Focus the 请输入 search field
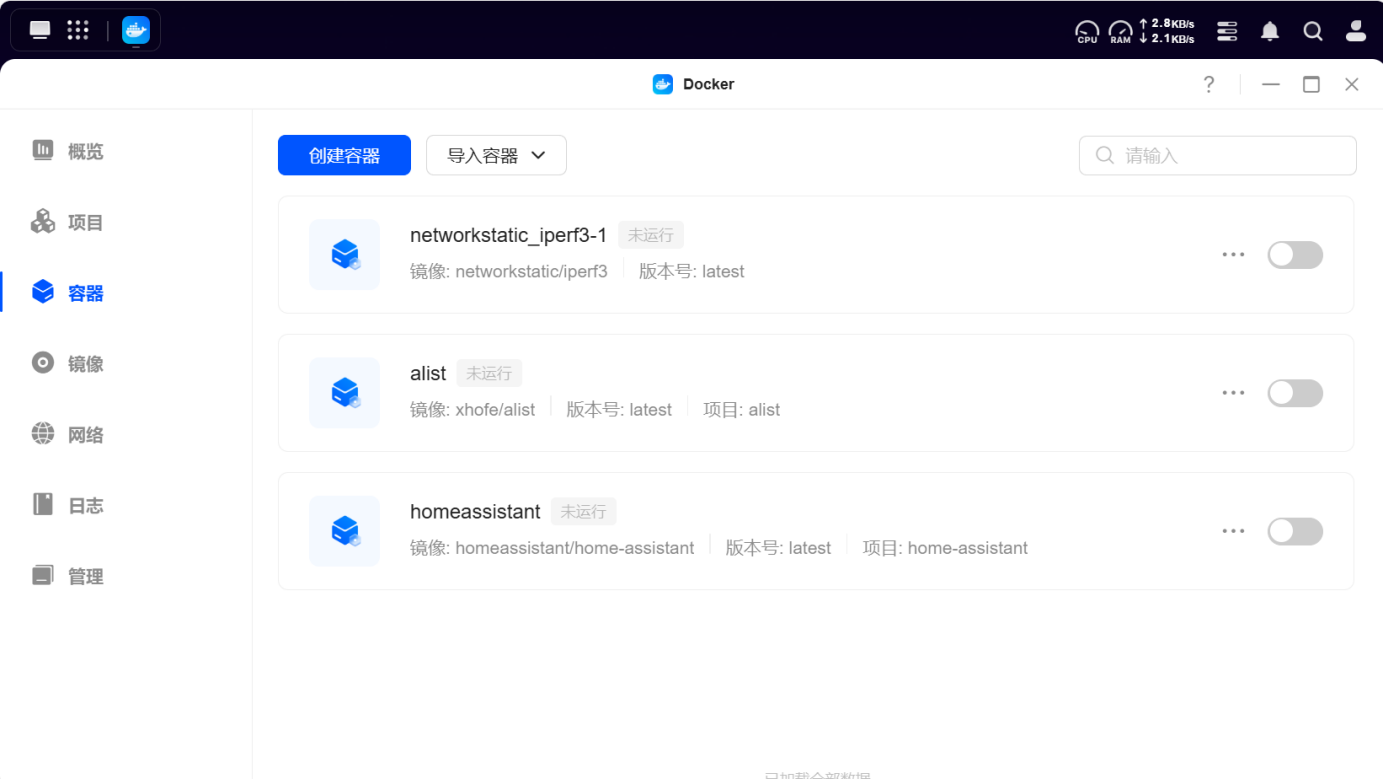 (1217, 155)
